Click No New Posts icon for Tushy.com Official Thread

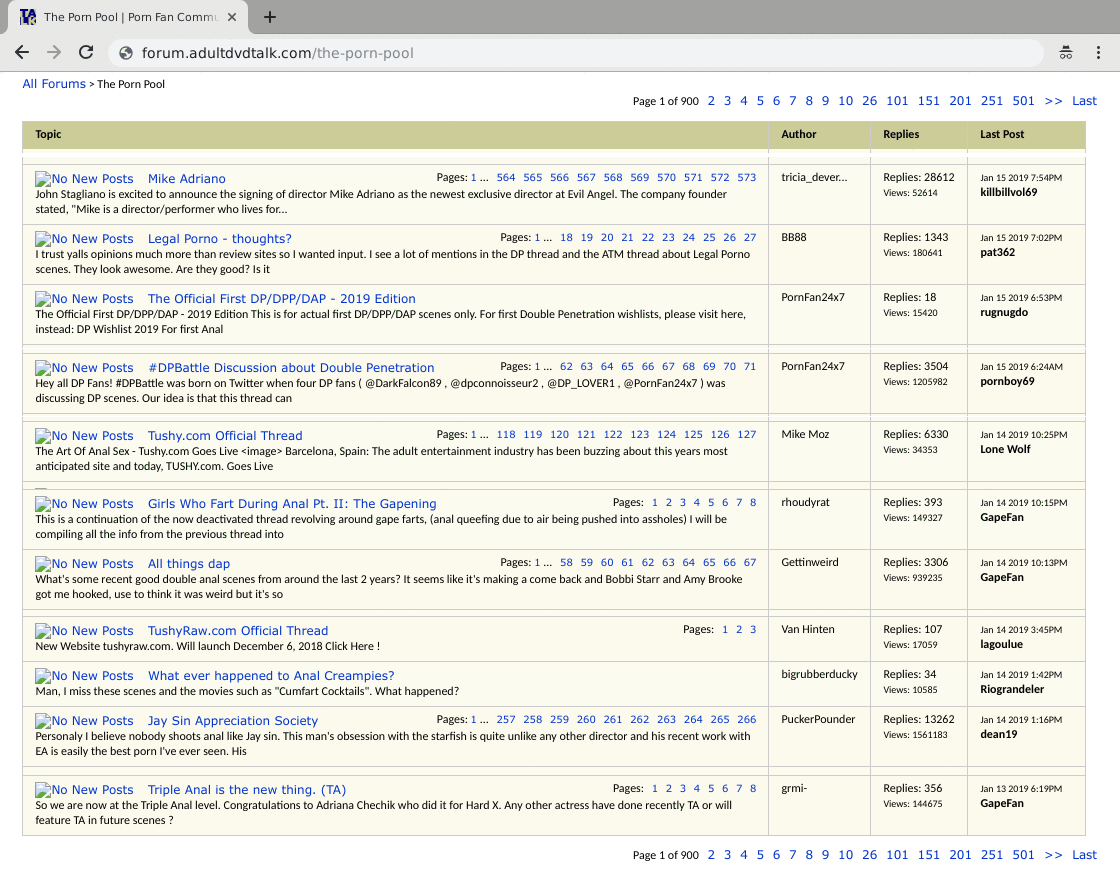tap(84, 436)
